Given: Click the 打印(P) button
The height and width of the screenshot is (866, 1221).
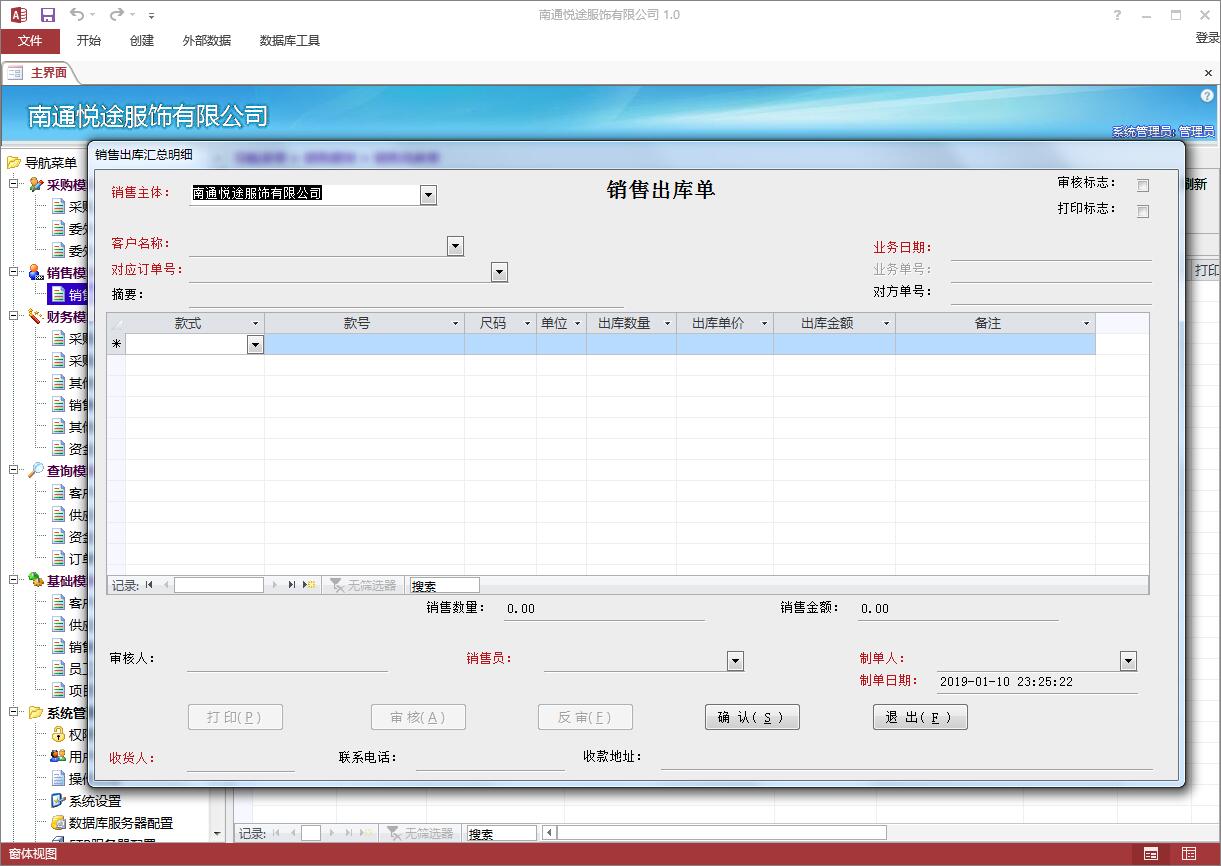Looking at the screenshot, I should click(x=235, y=717).
